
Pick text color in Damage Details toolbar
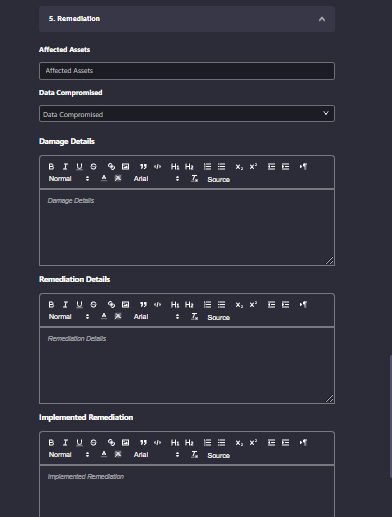pos(104,178)
